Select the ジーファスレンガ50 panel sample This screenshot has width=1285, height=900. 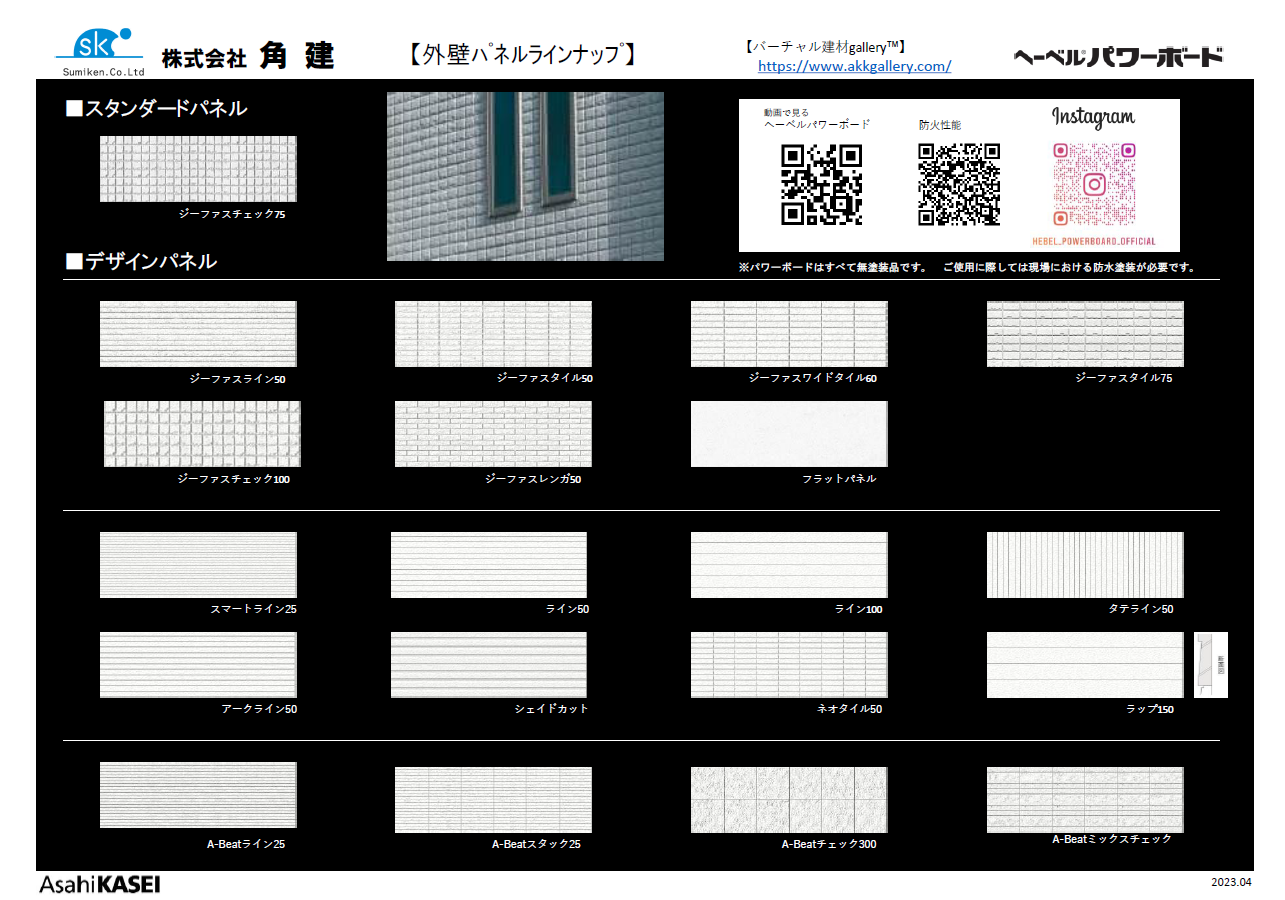[493, 434]
